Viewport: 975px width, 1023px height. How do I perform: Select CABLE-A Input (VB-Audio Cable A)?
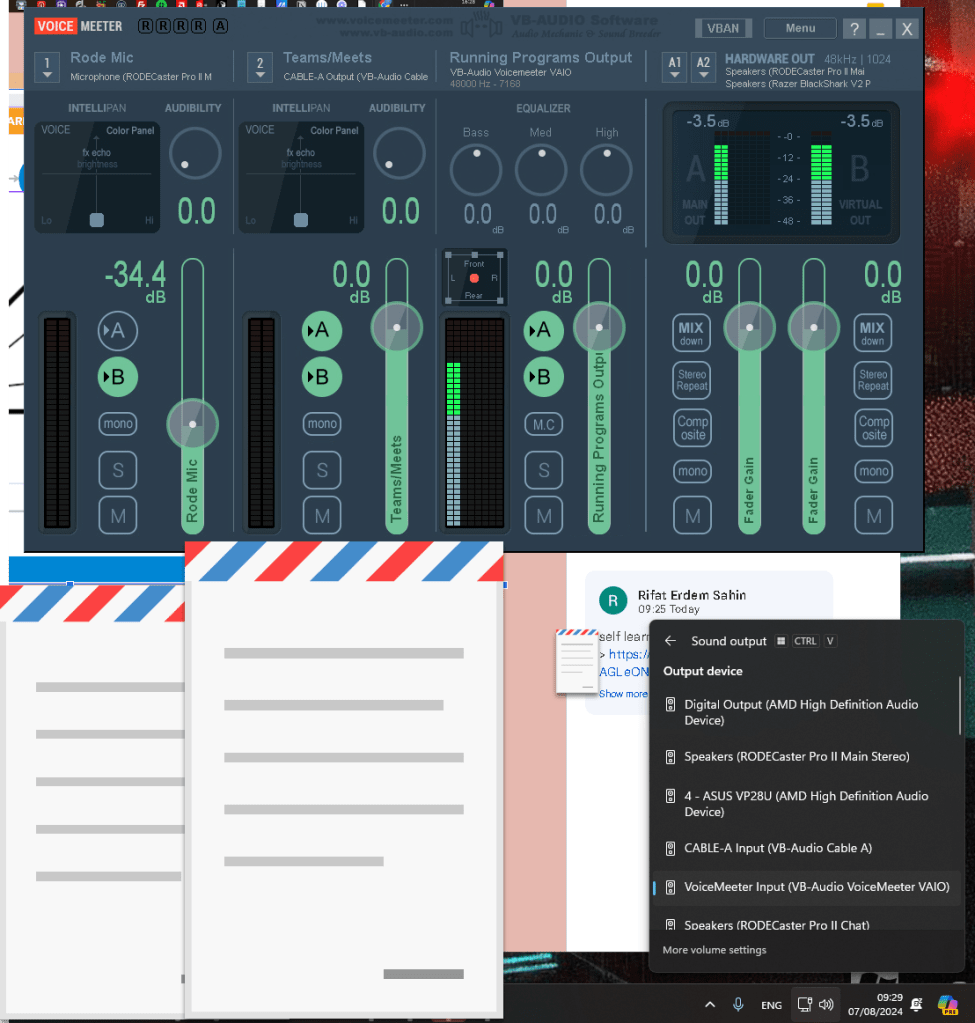pyautogui.click(x=807, y=848)
